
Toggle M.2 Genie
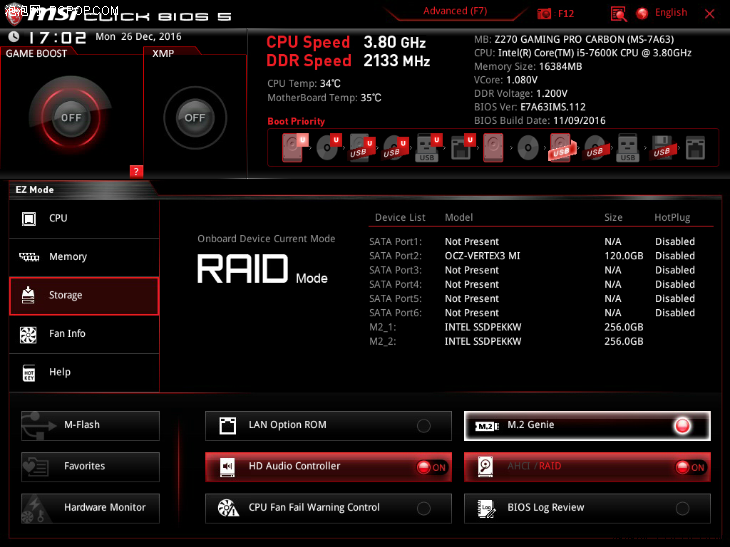point(587,425)
